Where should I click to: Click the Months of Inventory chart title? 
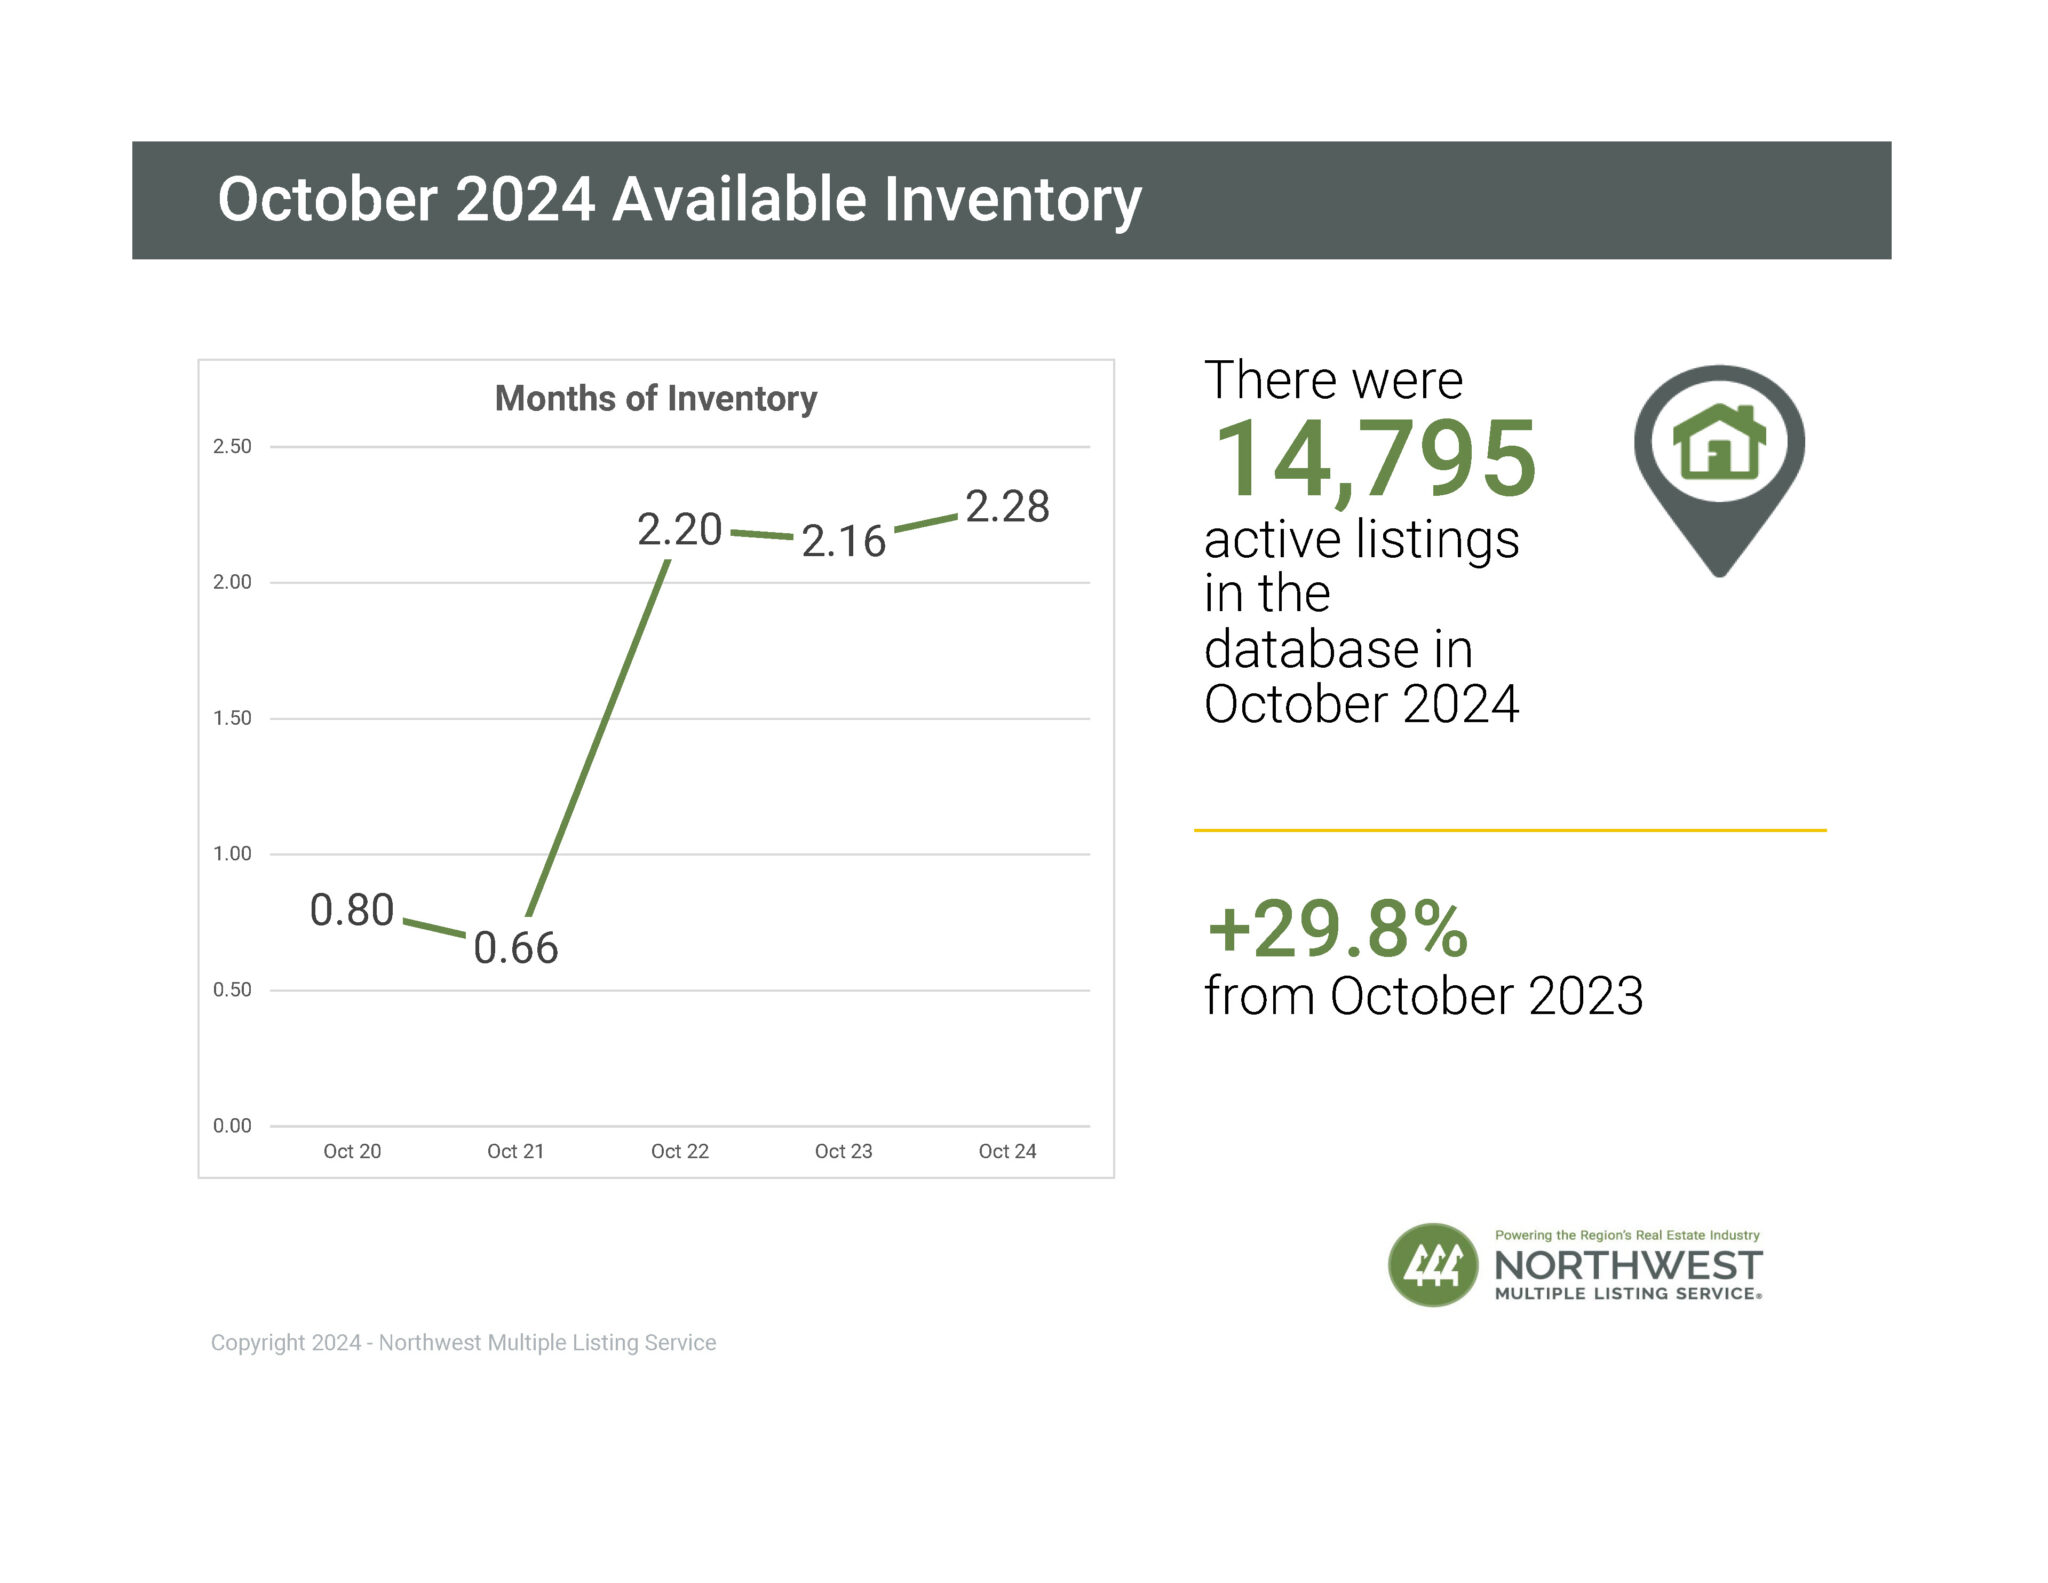[656, 398]
